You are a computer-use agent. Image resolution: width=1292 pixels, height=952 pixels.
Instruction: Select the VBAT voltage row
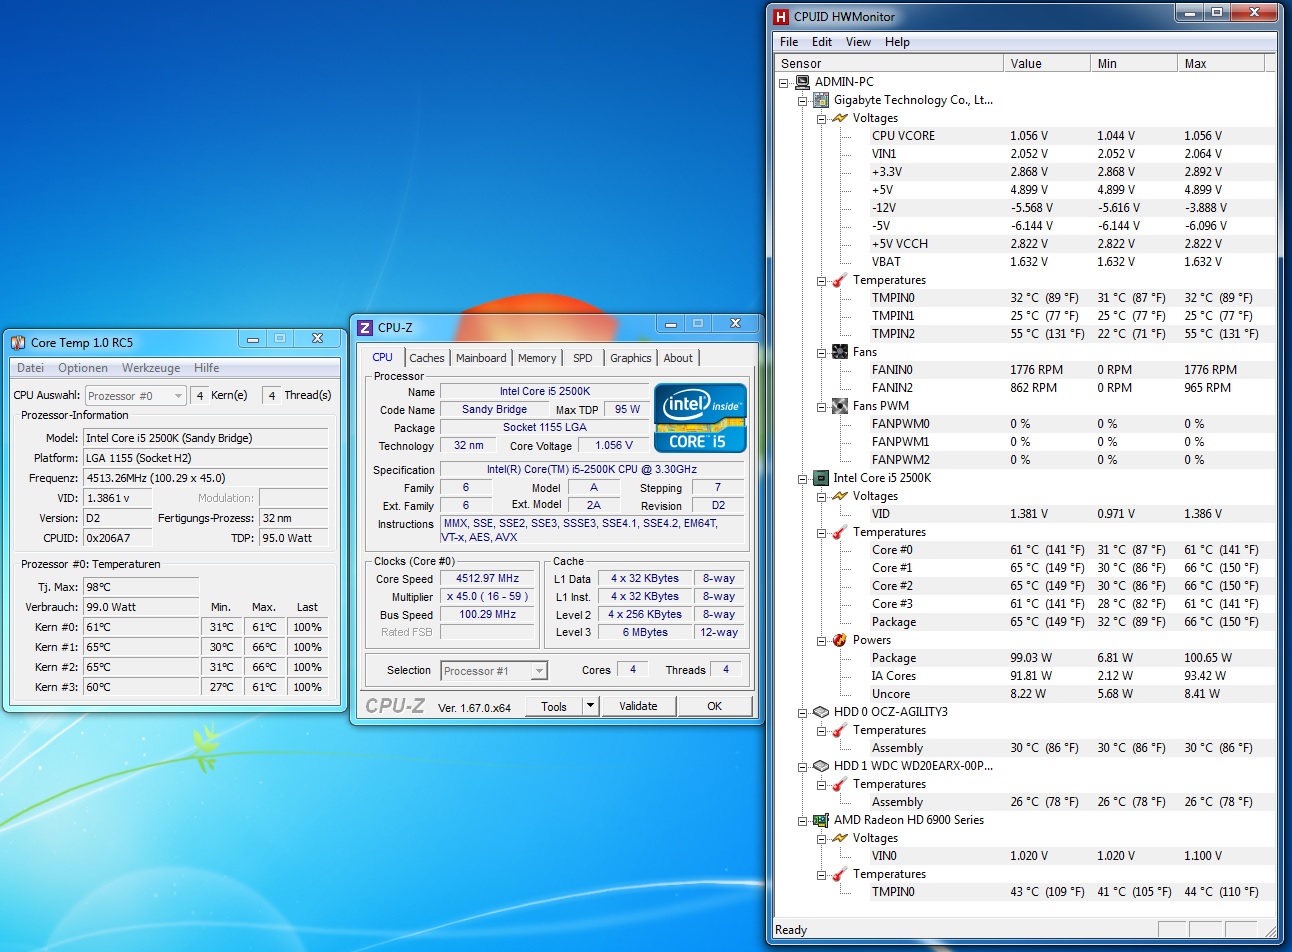point(1071,262)
